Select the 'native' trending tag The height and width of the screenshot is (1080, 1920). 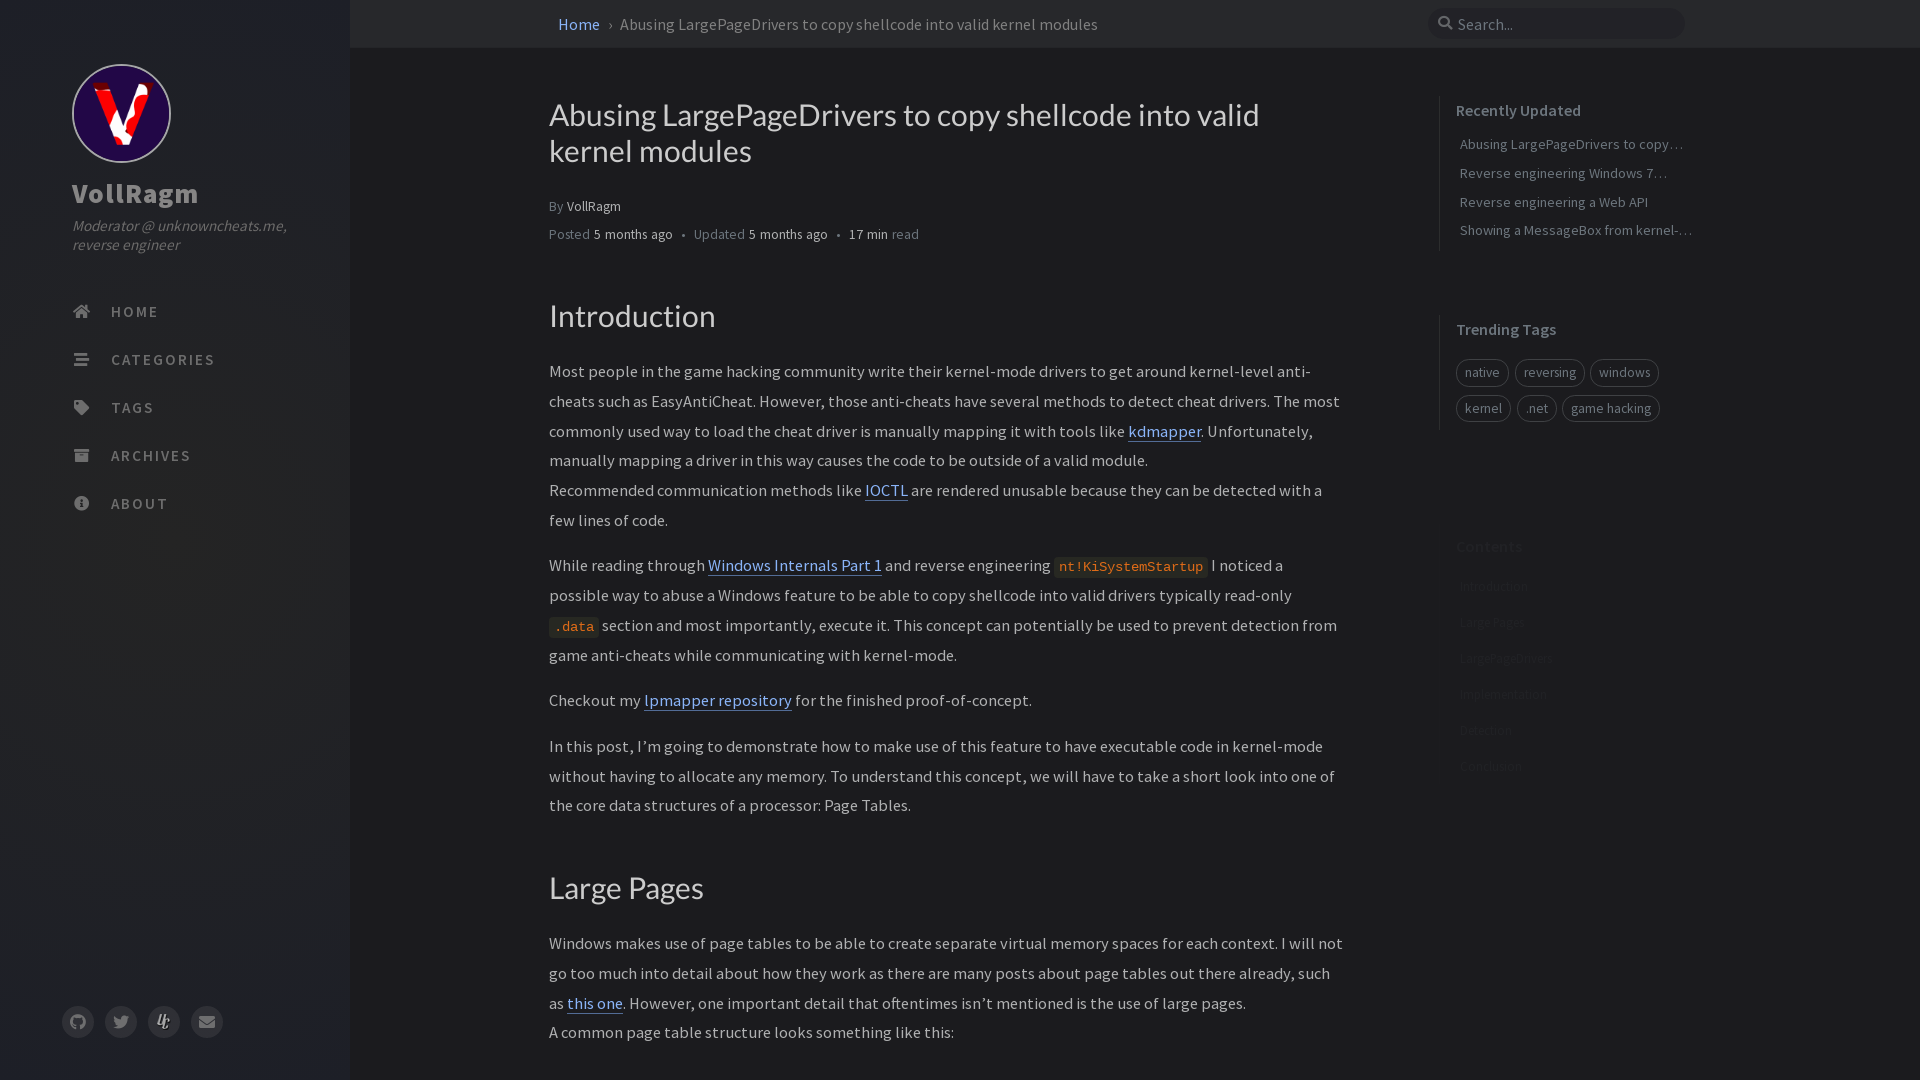point(1482,373)
